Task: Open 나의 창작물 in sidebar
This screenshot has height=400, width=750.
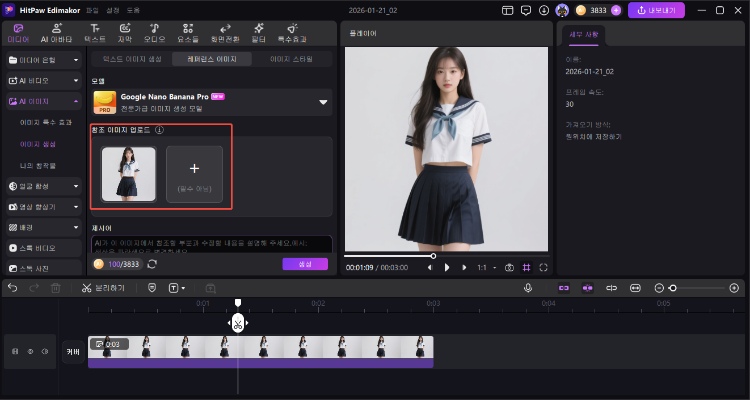Action: click(x=38, y=166)
